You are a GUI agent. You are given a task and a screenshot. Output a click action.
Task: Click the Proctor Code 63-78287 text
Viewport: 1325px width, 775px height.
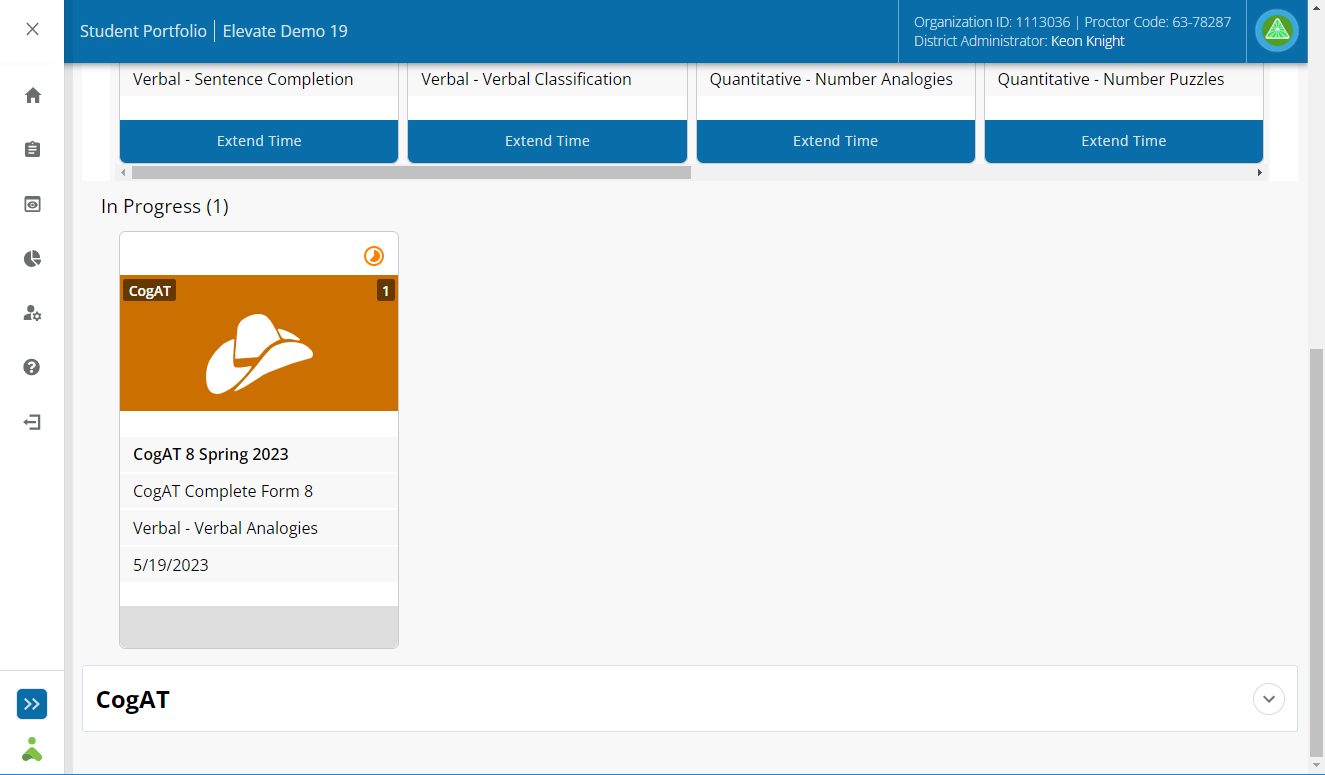click(x=1158, y=22)
